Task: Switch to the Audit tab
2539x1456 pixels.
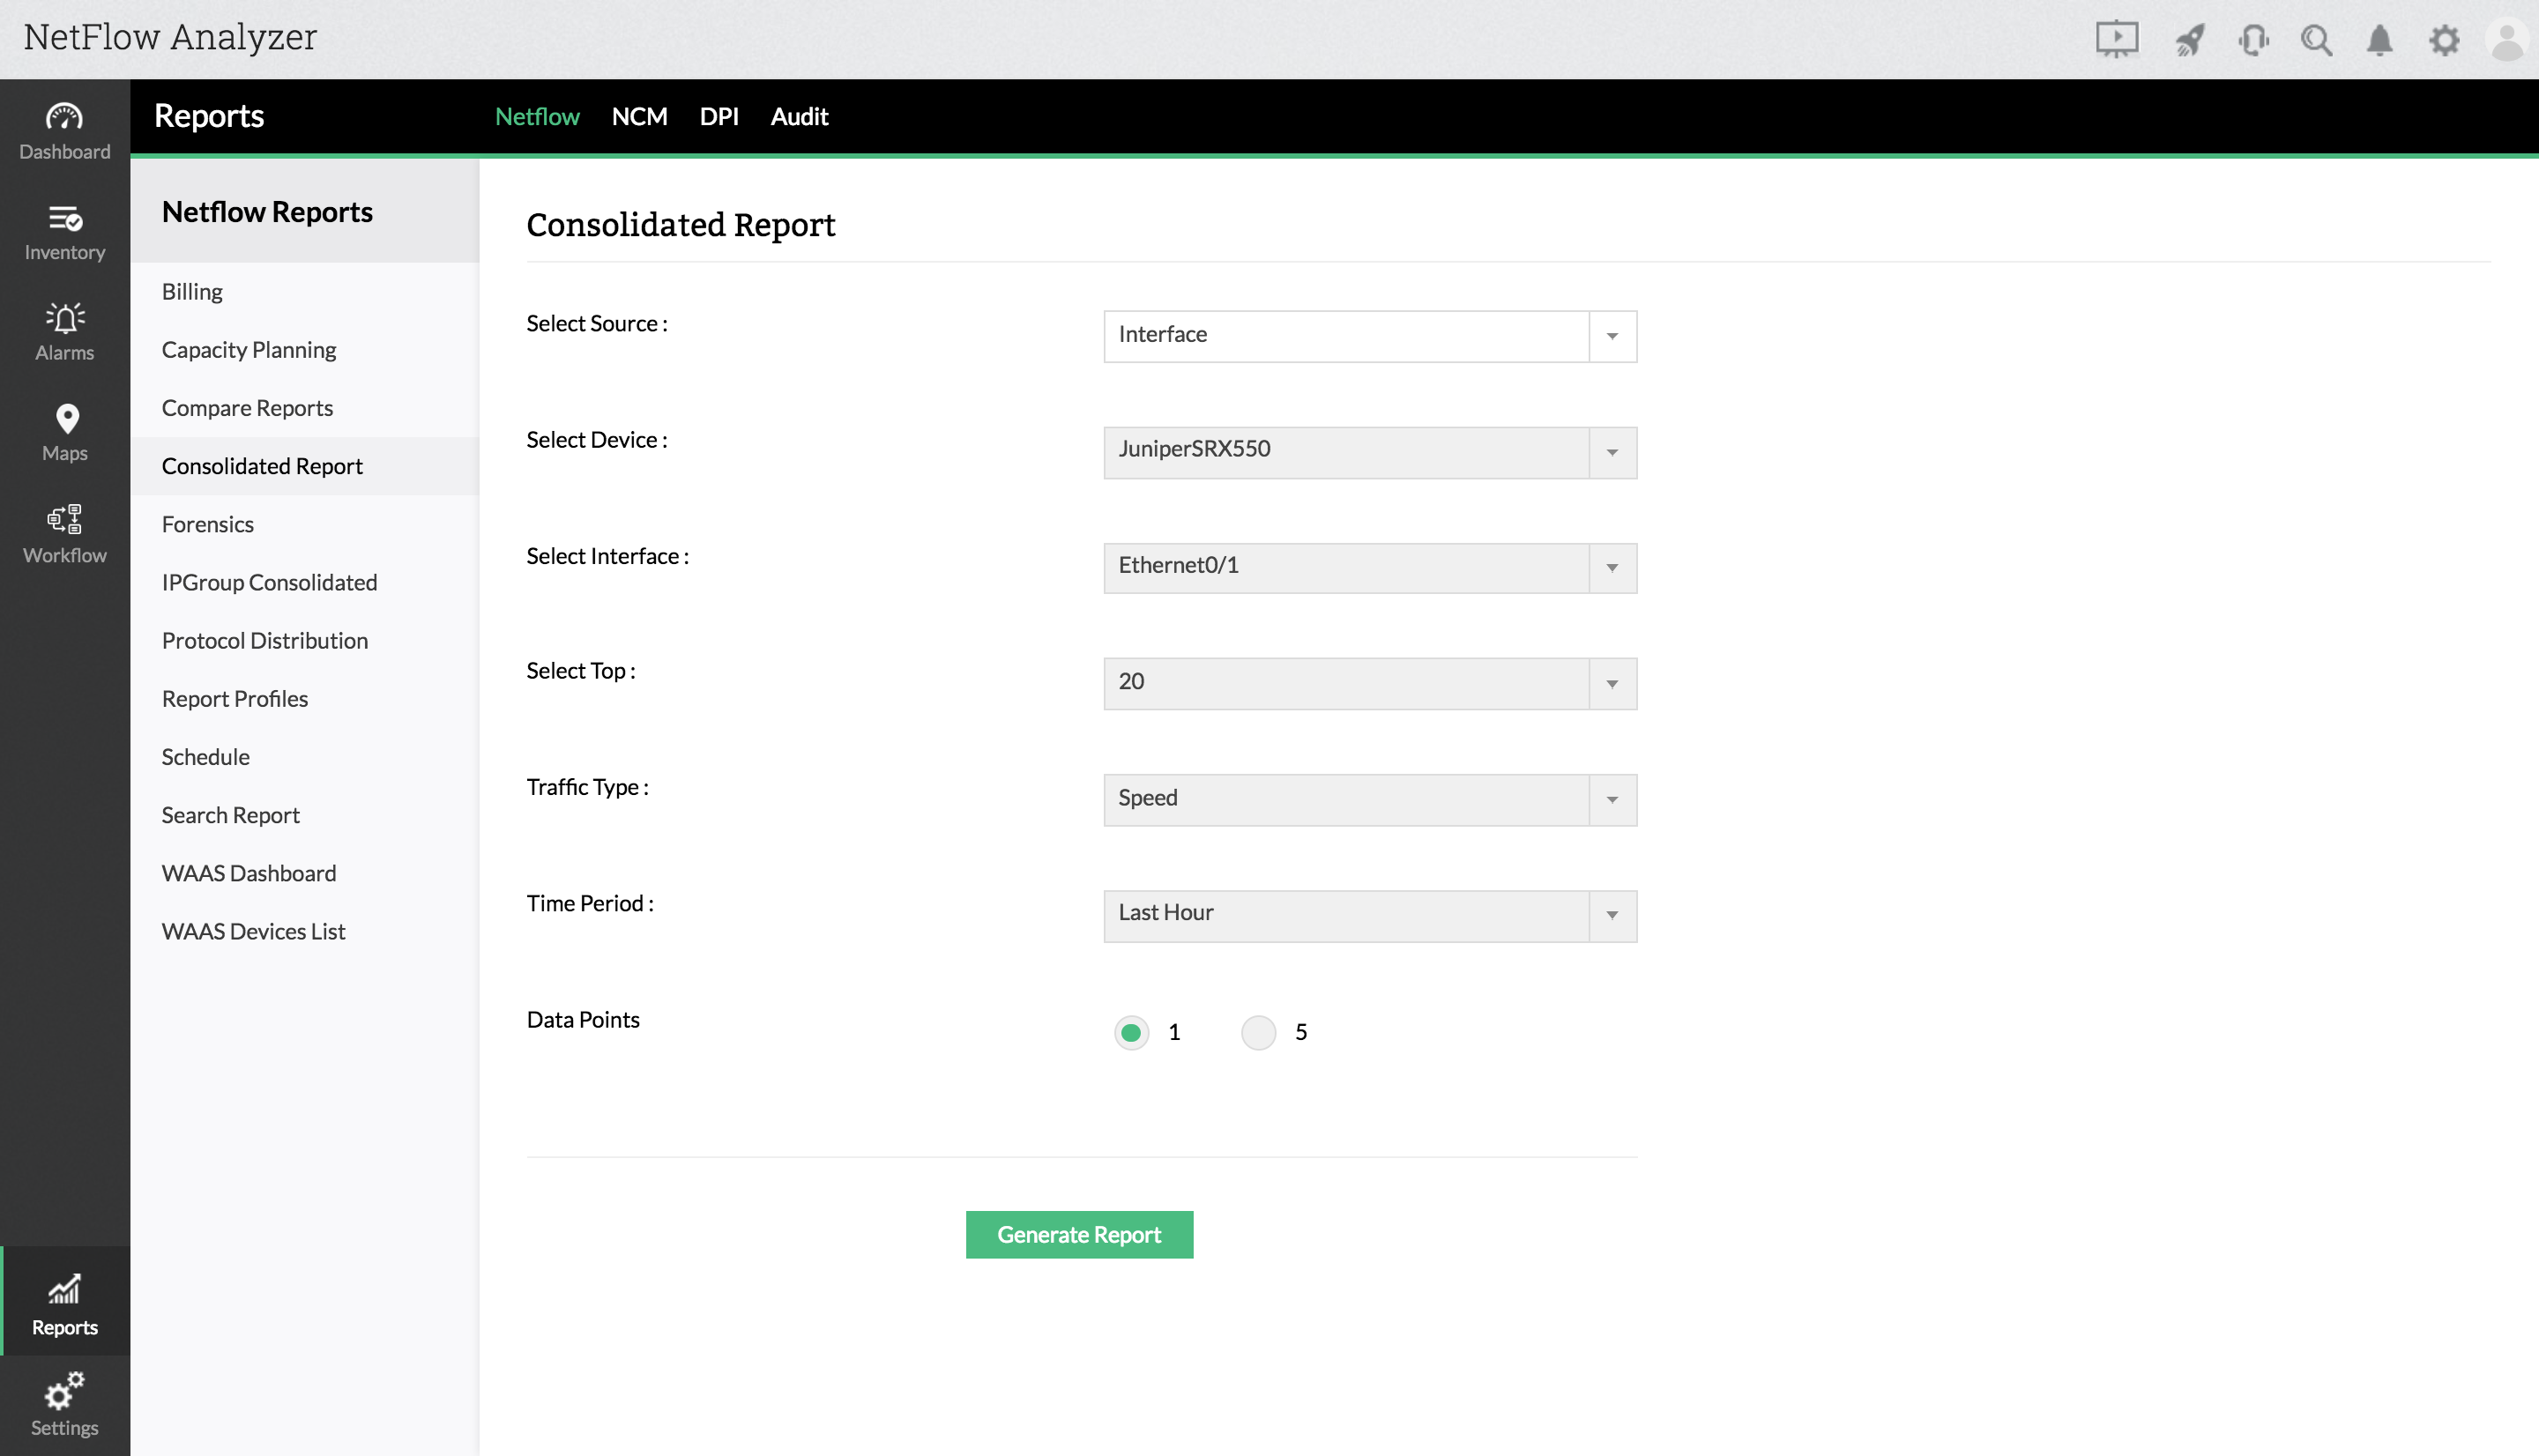Action: [x=798, y=116]
